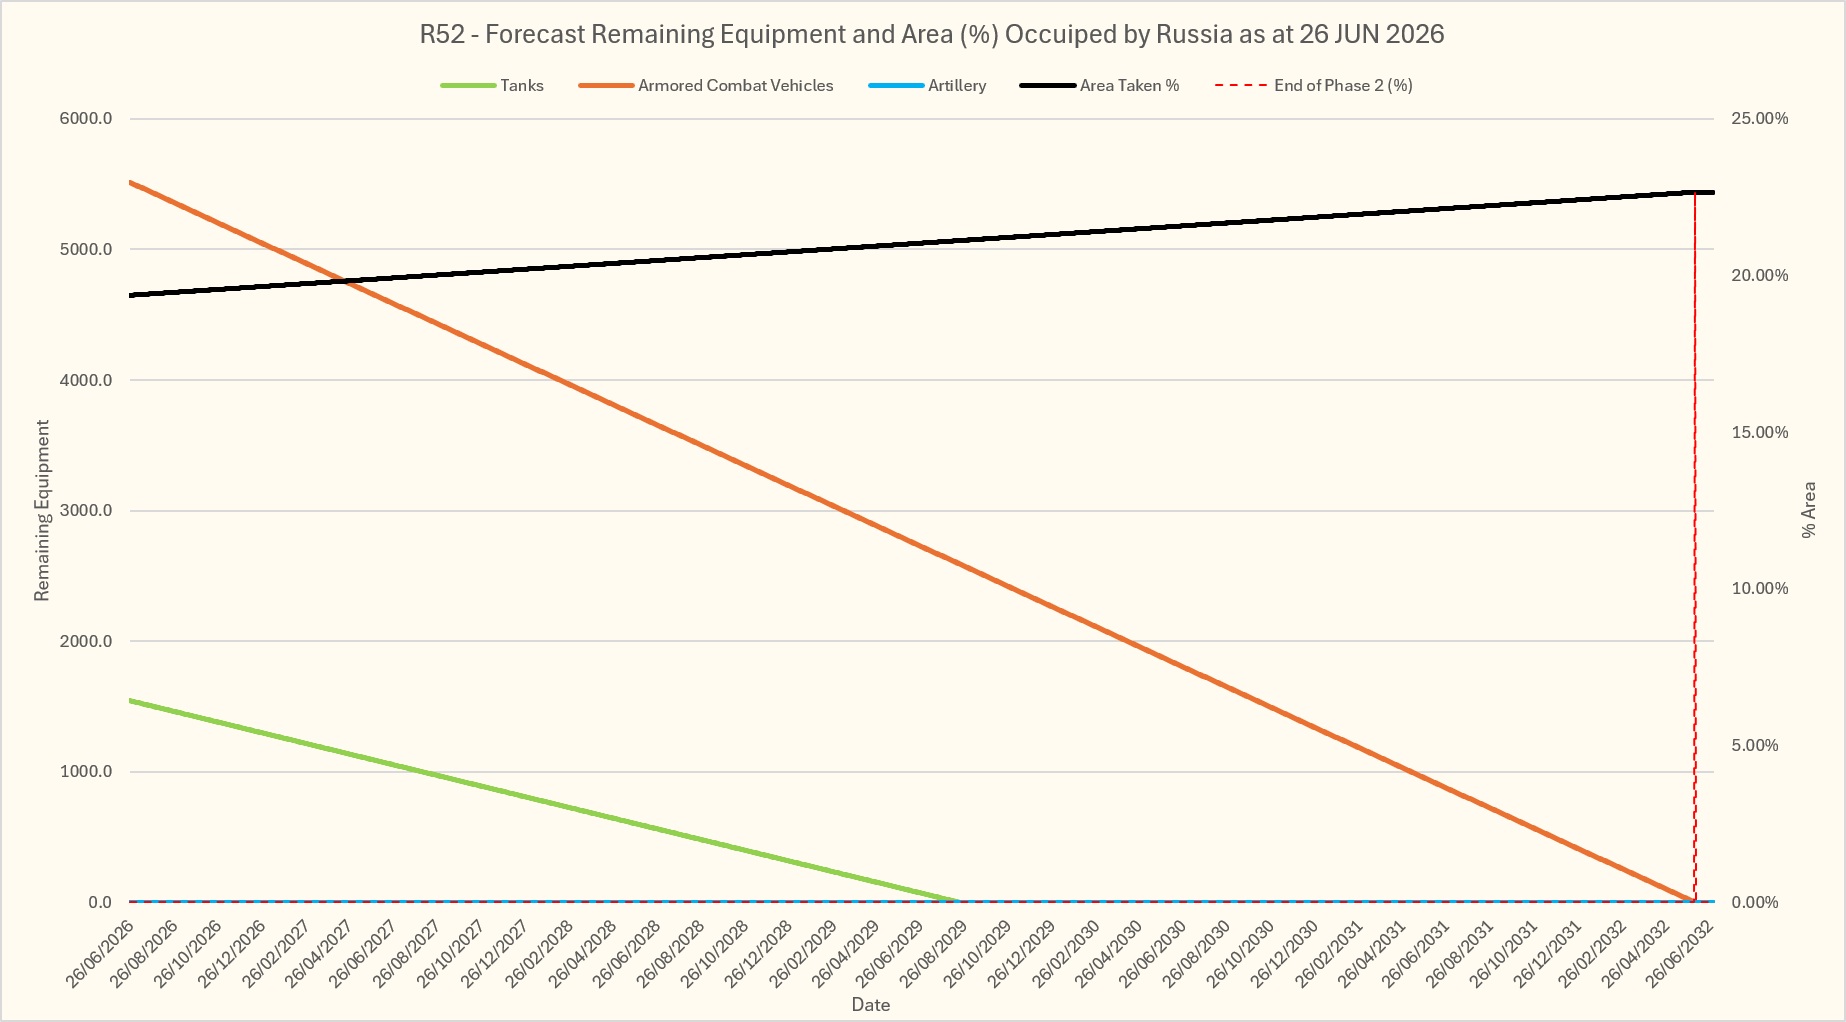Screen dimensions: 1846x1022
Task: Select the green Tanks data line
Action: point(544,801)
